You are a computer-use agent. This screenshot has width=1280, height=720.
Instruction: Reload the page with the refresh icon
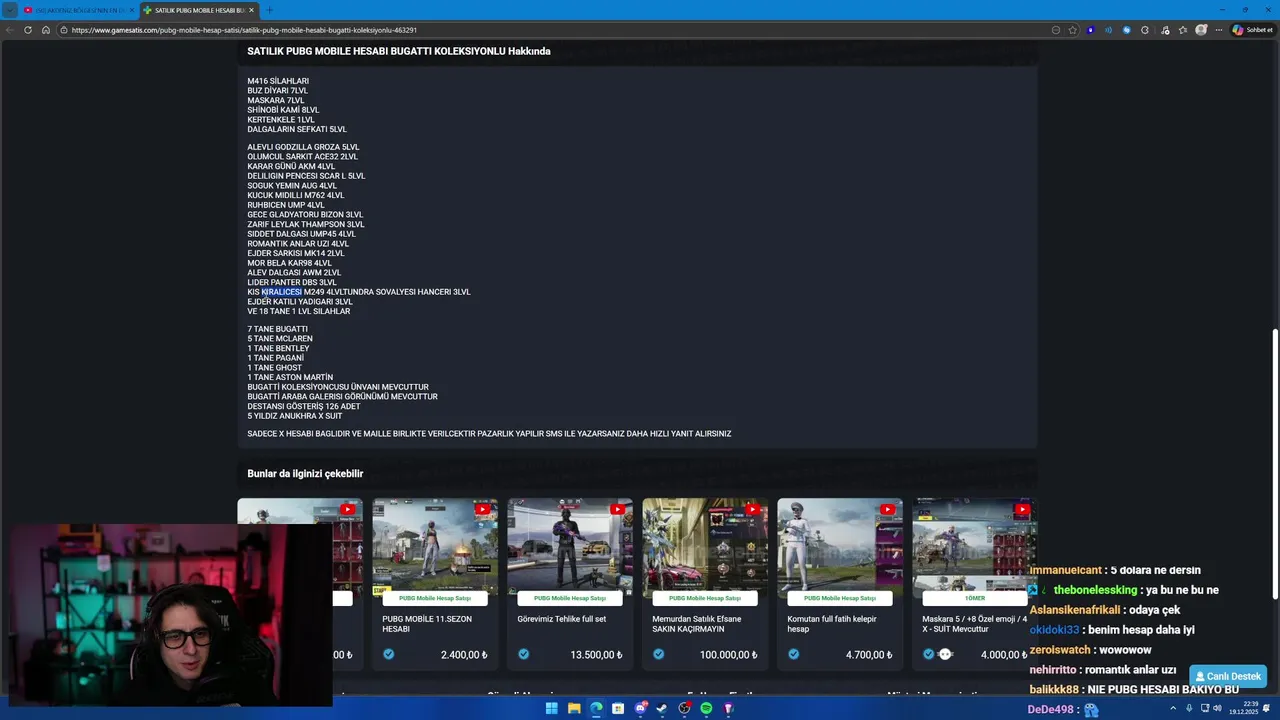click(x=28, y=30)
